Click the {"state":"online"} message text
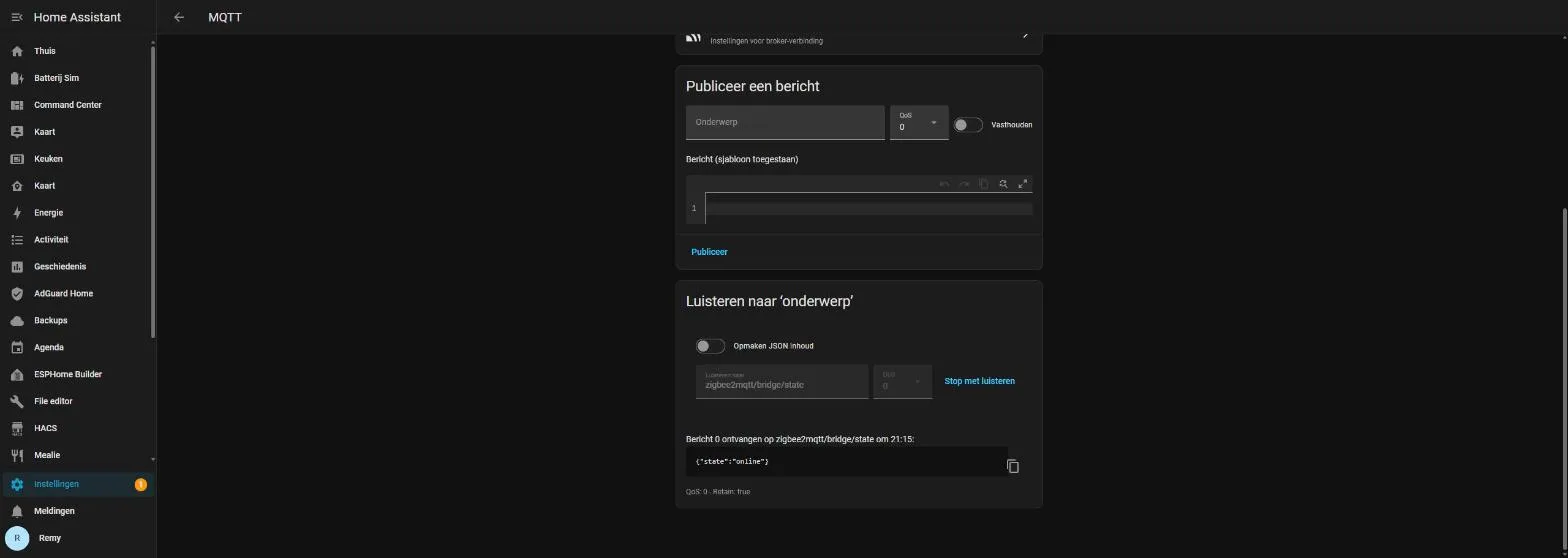 [x=732, y=461]
